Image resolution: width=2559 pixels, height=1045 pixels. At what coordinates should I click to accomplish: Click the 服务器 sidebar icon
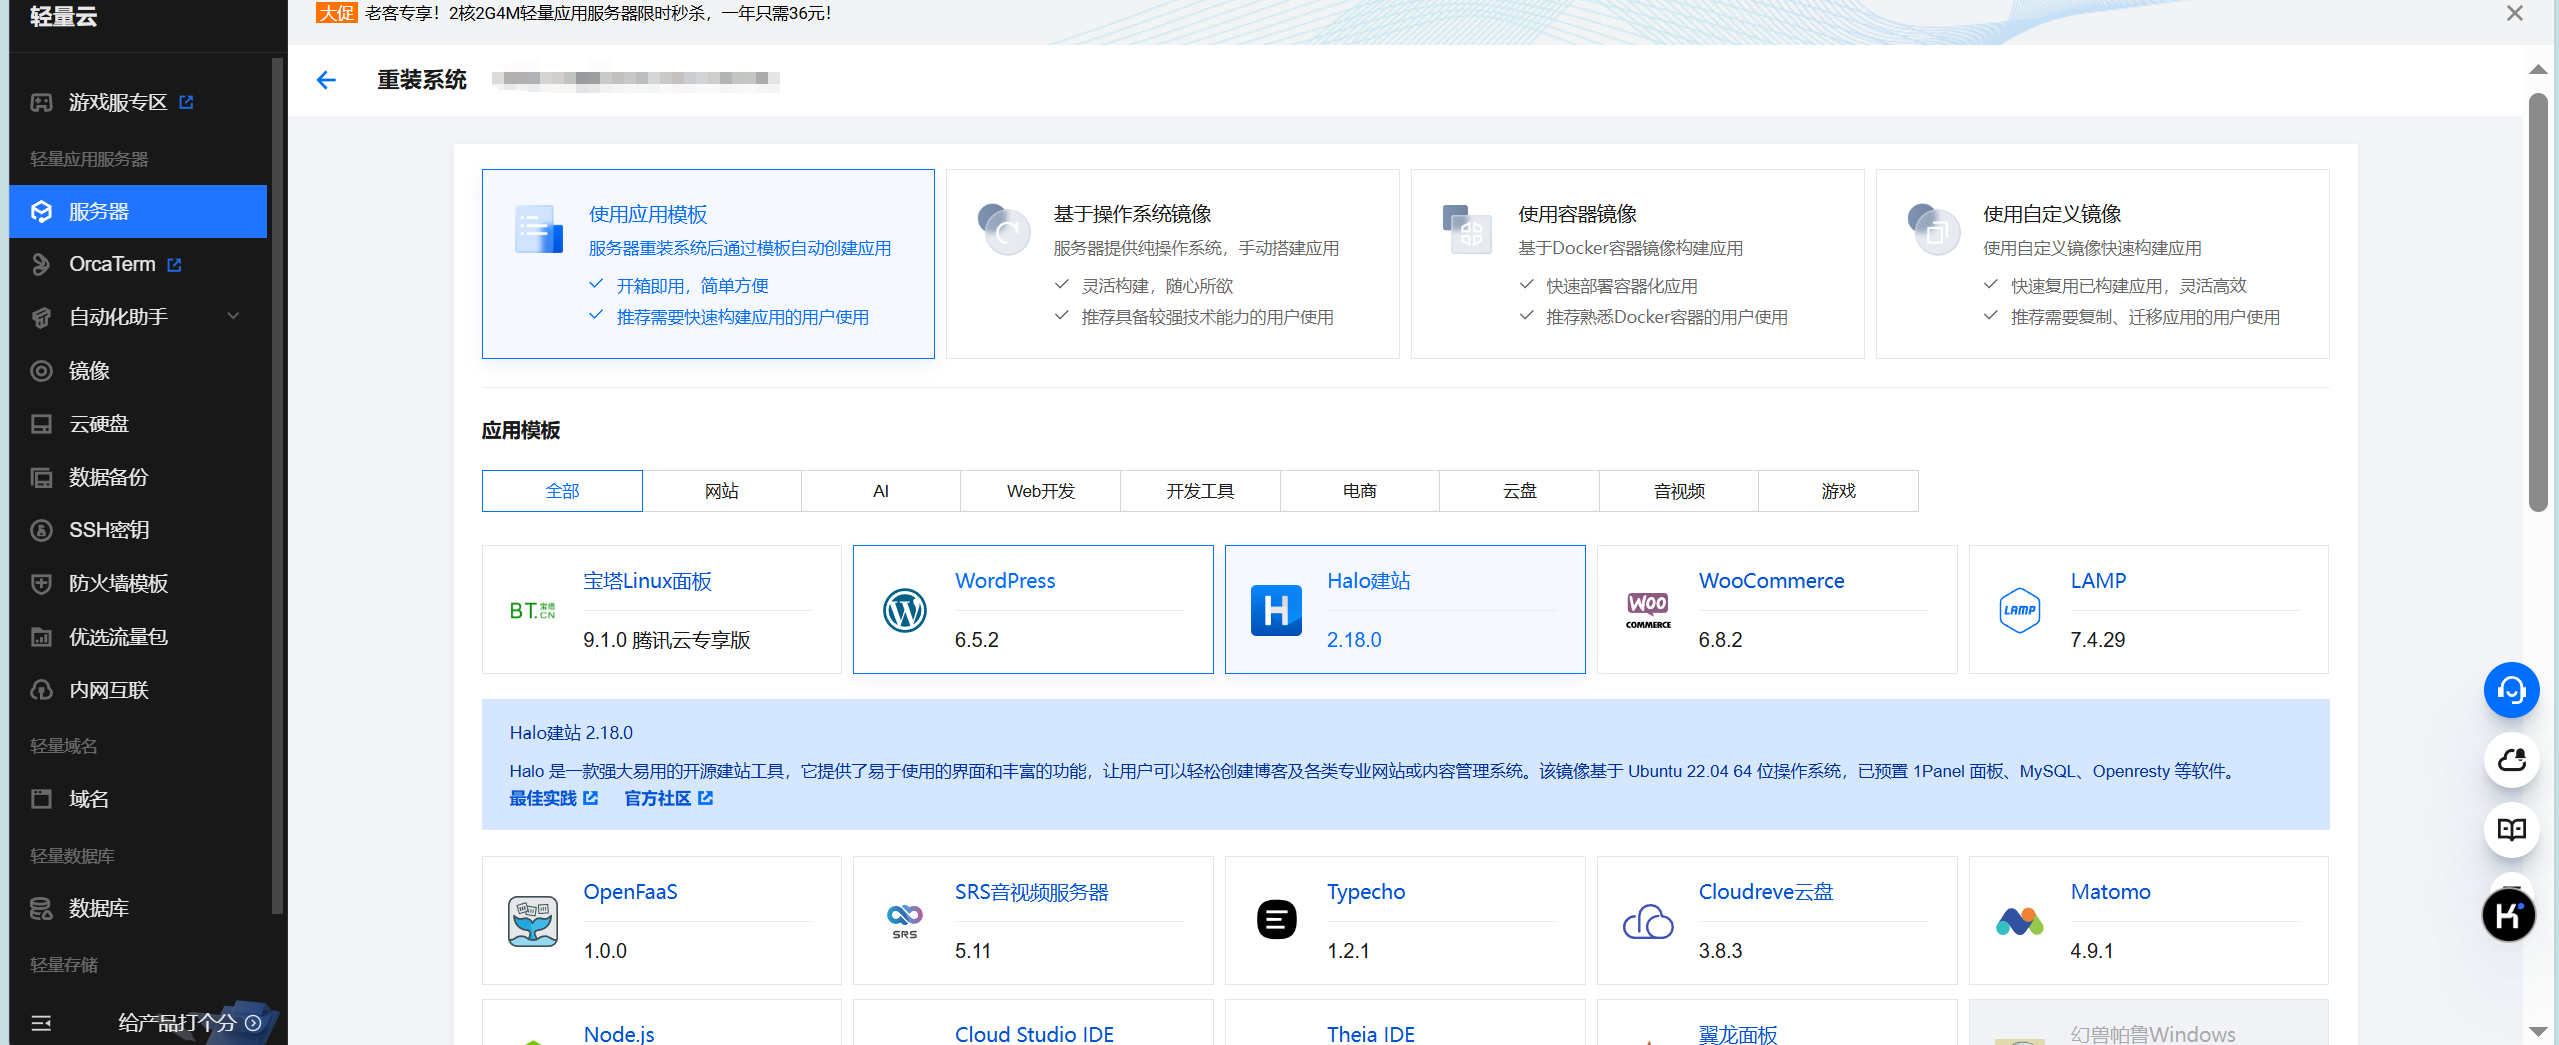click(41, 211)
